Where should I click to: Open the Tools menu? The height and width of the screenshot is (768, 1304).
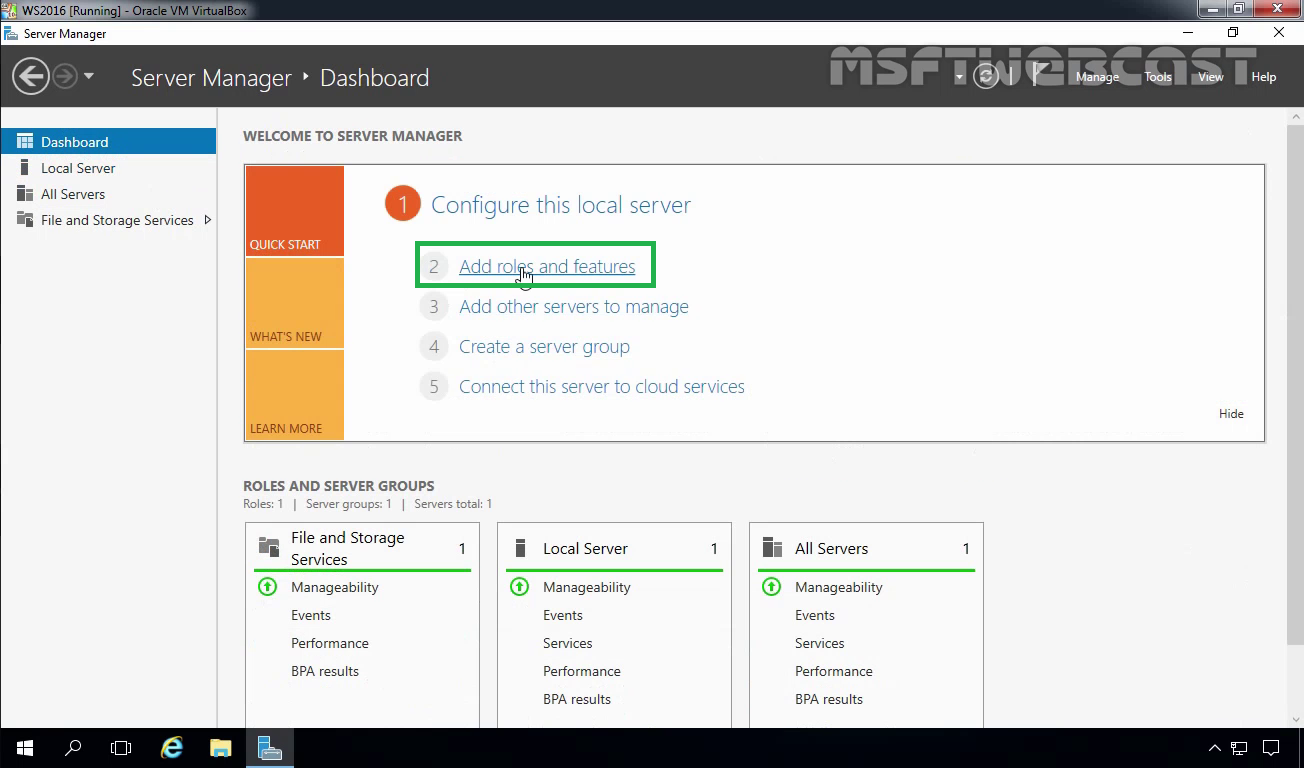tap(1158, 77)
